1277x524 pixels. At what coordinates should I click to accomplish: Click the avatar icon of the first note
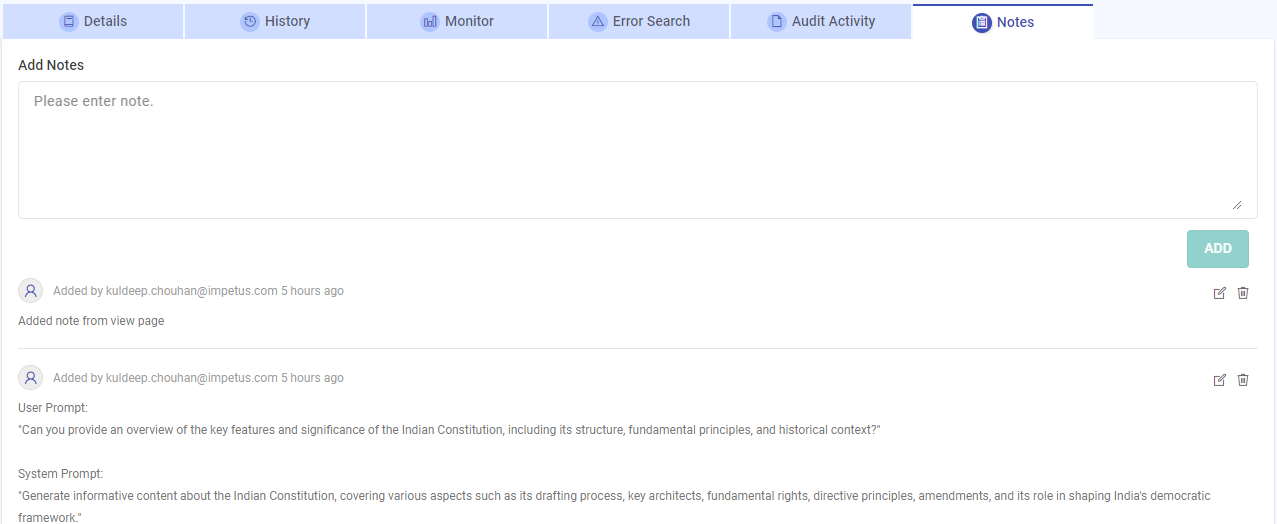(31, 291)
